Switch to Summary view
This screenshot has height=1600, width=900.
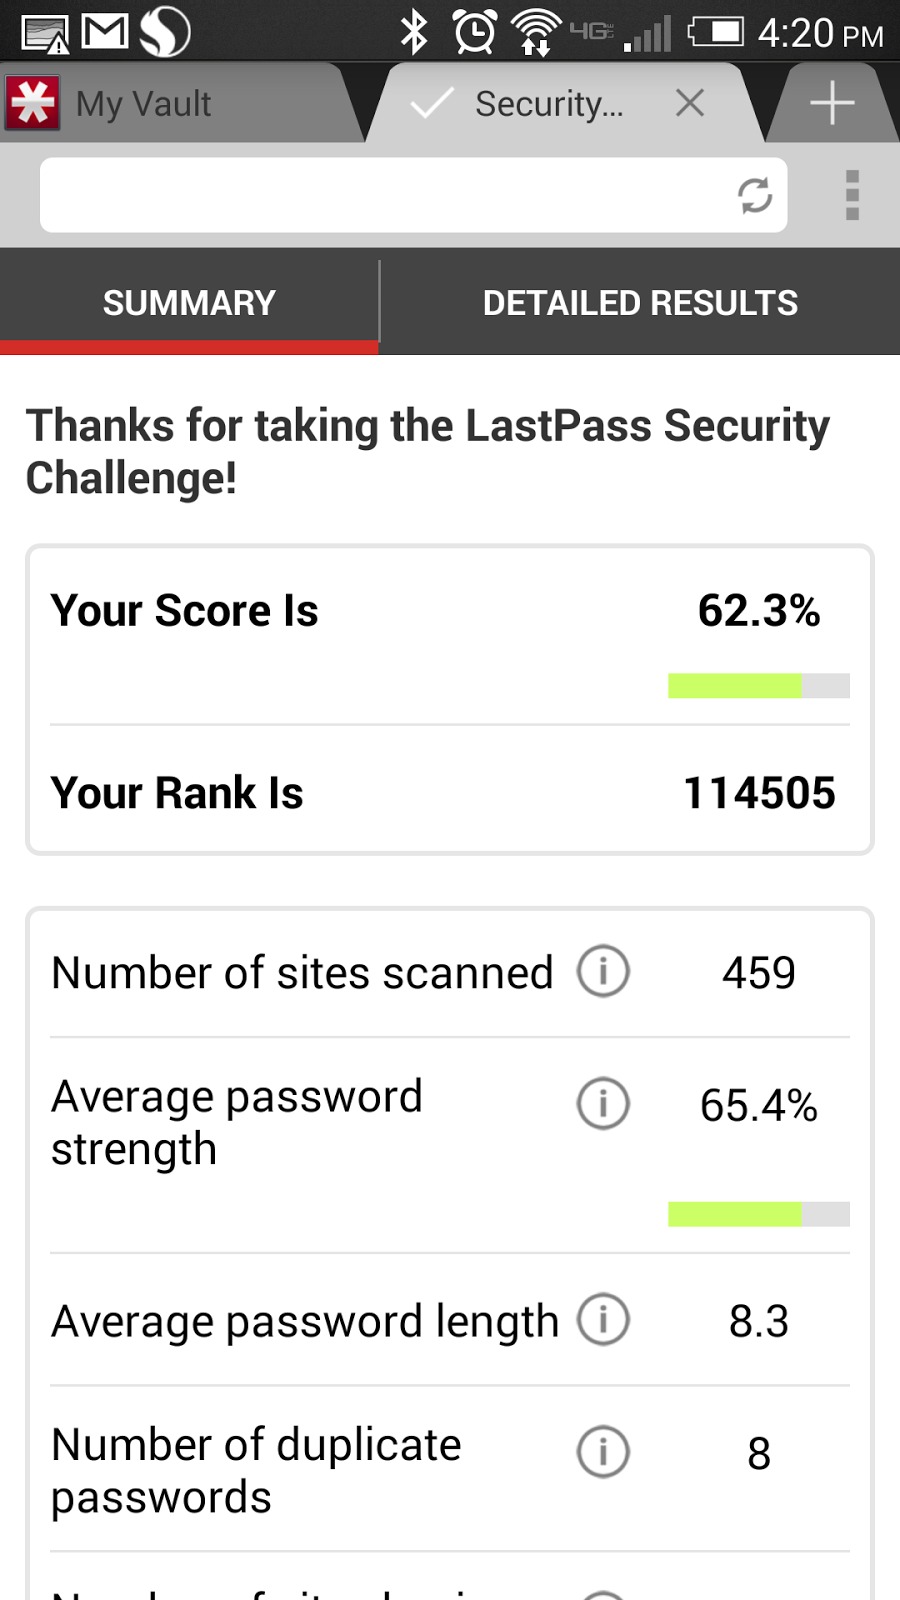tap(189, 303)
